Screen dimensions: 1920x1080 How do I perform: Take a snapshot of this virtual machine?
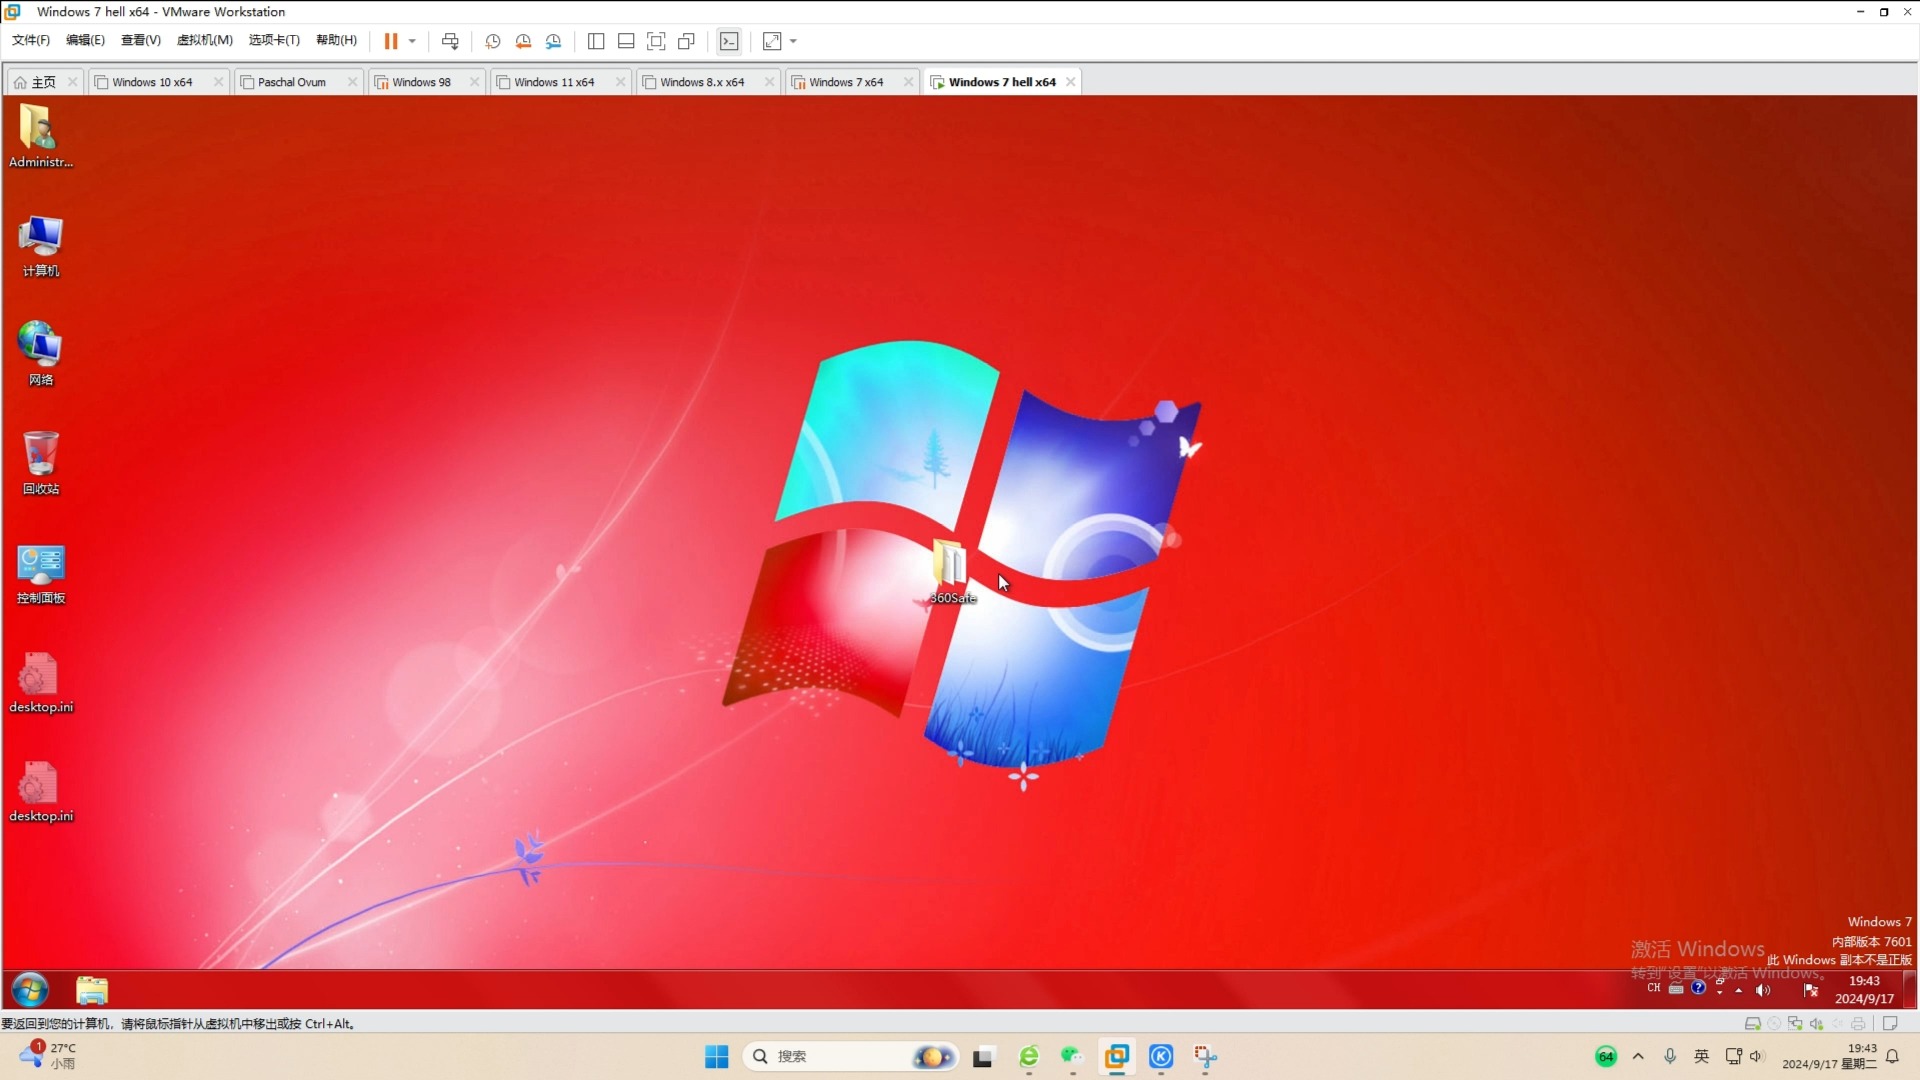tap(493, 41)
